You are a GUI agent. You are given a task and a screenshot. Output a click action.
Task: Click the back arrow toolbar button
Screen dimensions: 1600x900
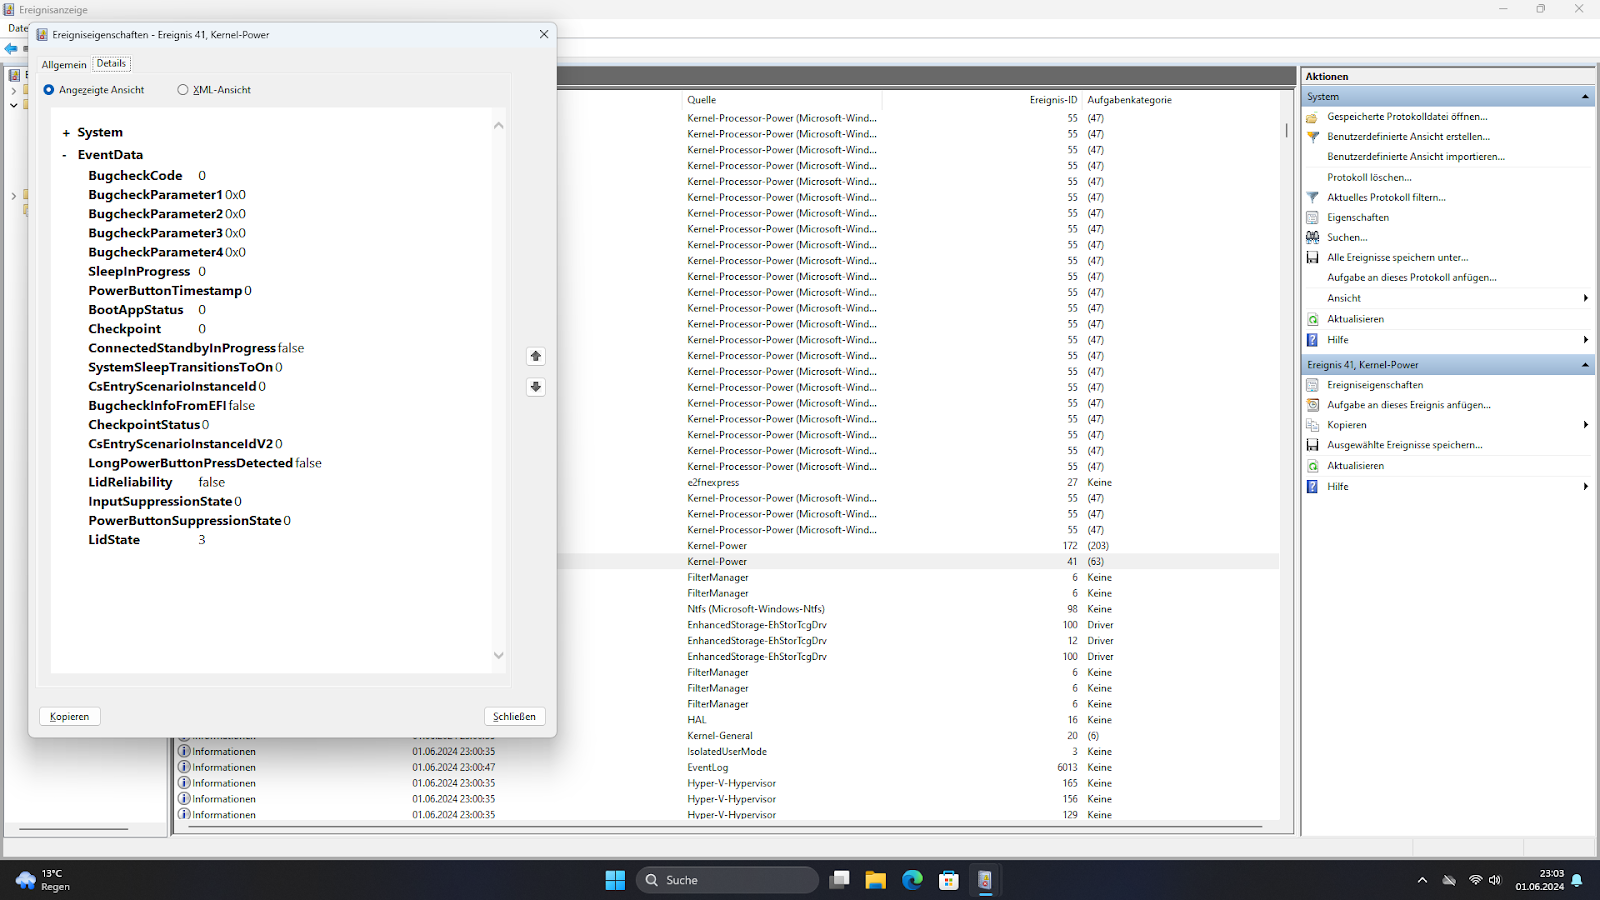click(x=11, y=48)
